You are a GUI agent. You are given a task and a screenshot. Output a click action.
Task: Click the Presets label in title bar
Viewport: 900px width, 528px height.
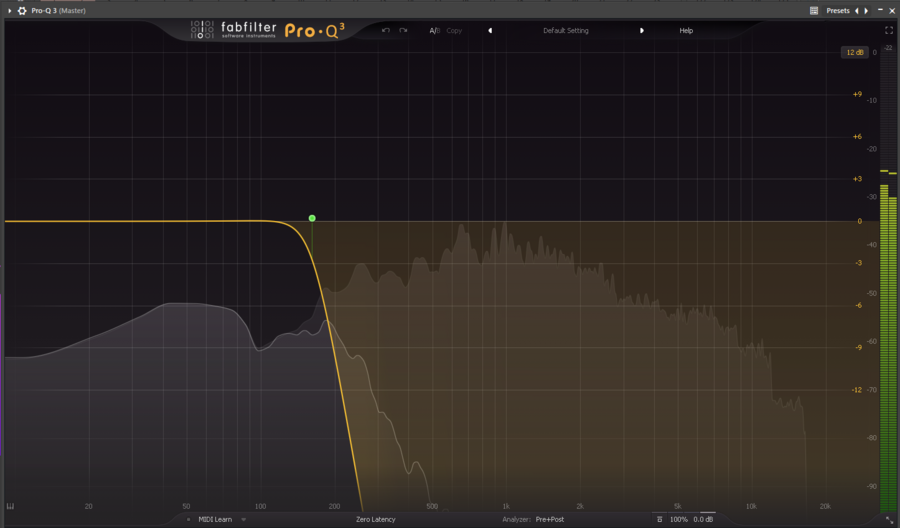(x=837, y=10)
